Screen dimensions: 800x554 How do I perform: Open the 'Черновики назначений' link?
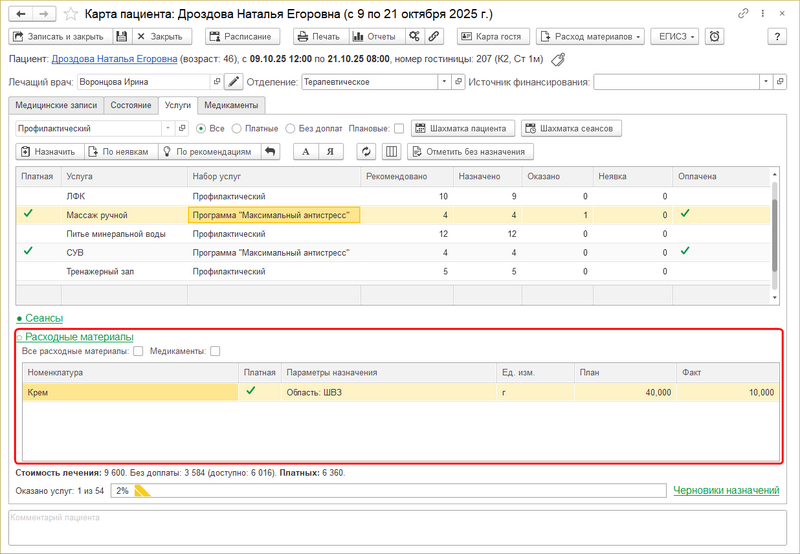tap(726, 490)
